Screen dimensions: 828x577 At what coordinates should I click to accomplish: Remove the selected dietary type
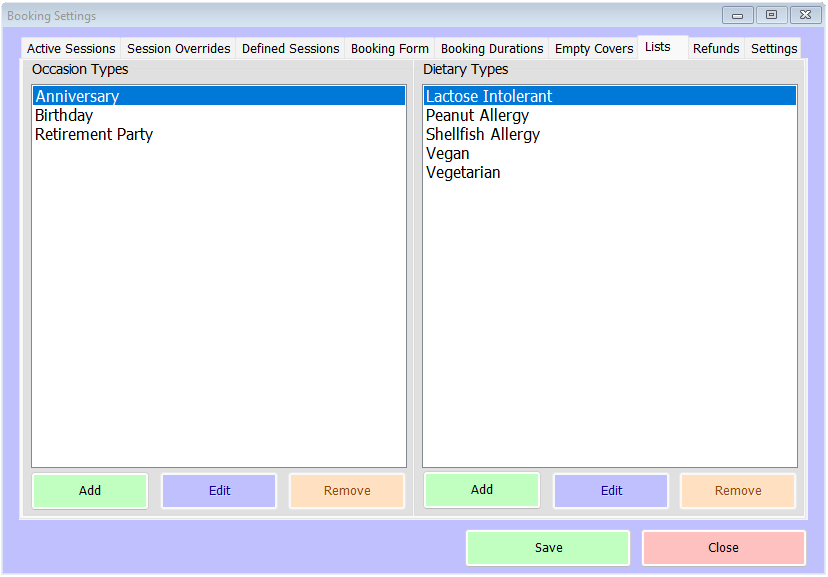coord(738,491)
